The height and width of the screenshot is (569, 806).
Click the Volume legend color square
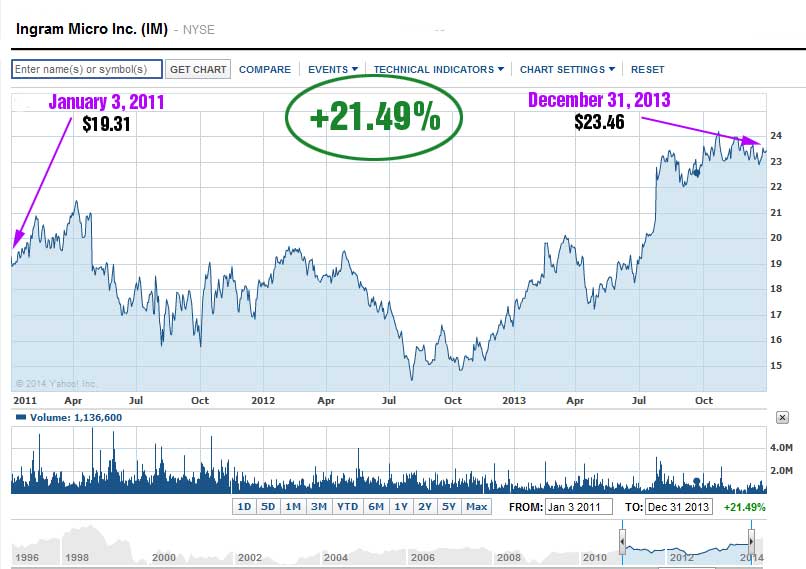[21, 417]
